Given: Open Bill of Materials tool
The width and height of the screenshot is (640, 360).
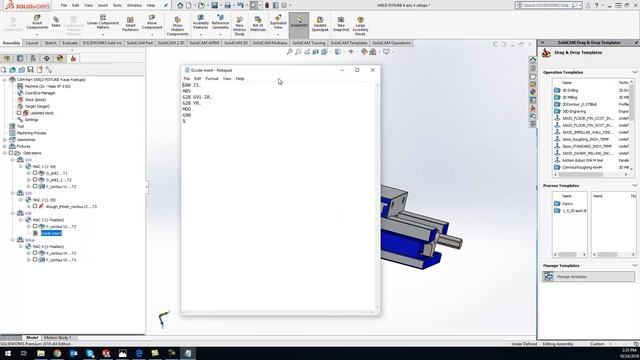Looking at the screenshot, I should pyautogui.click(x=258, y=24).
